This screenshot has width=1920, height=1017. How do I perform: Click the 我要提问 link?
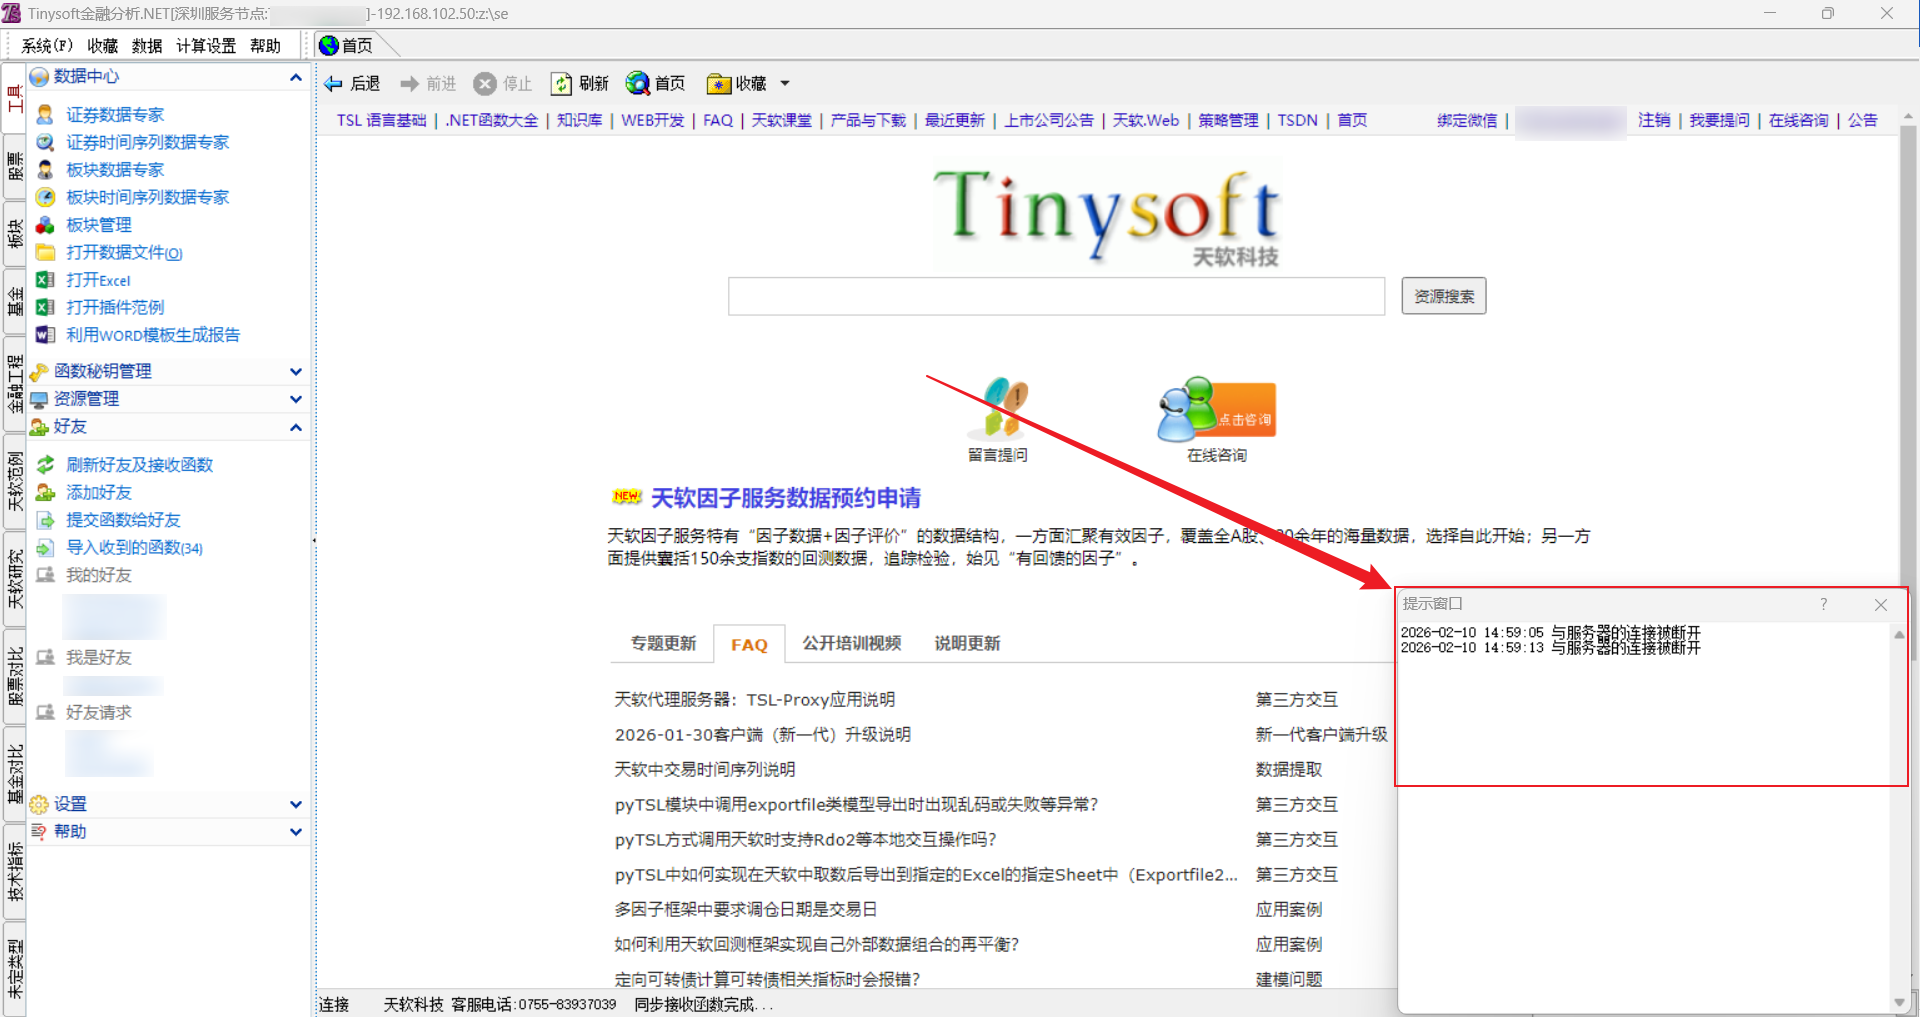[x=1719, y=121]
